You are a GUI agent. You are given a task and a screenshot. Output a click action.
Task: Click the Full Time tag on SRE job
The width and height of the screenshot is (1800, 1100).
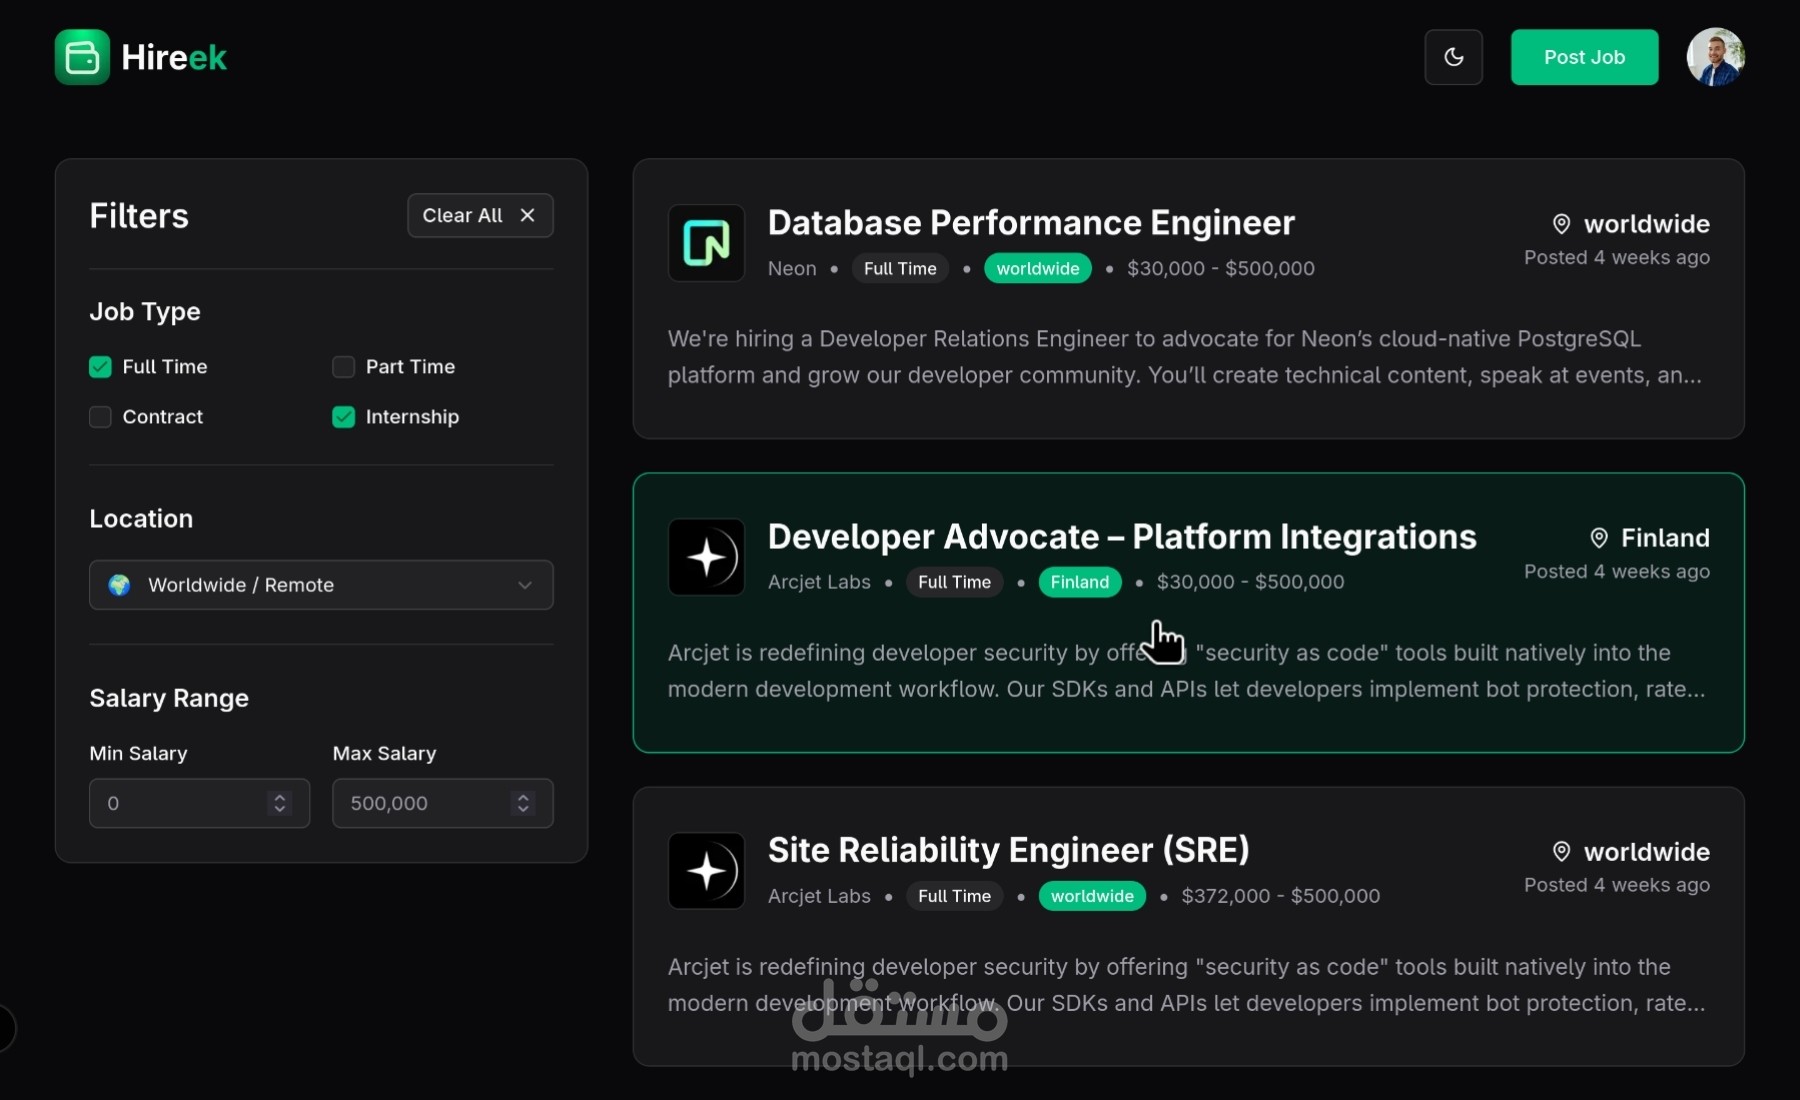pyautogui.click(x=955, y=896)
